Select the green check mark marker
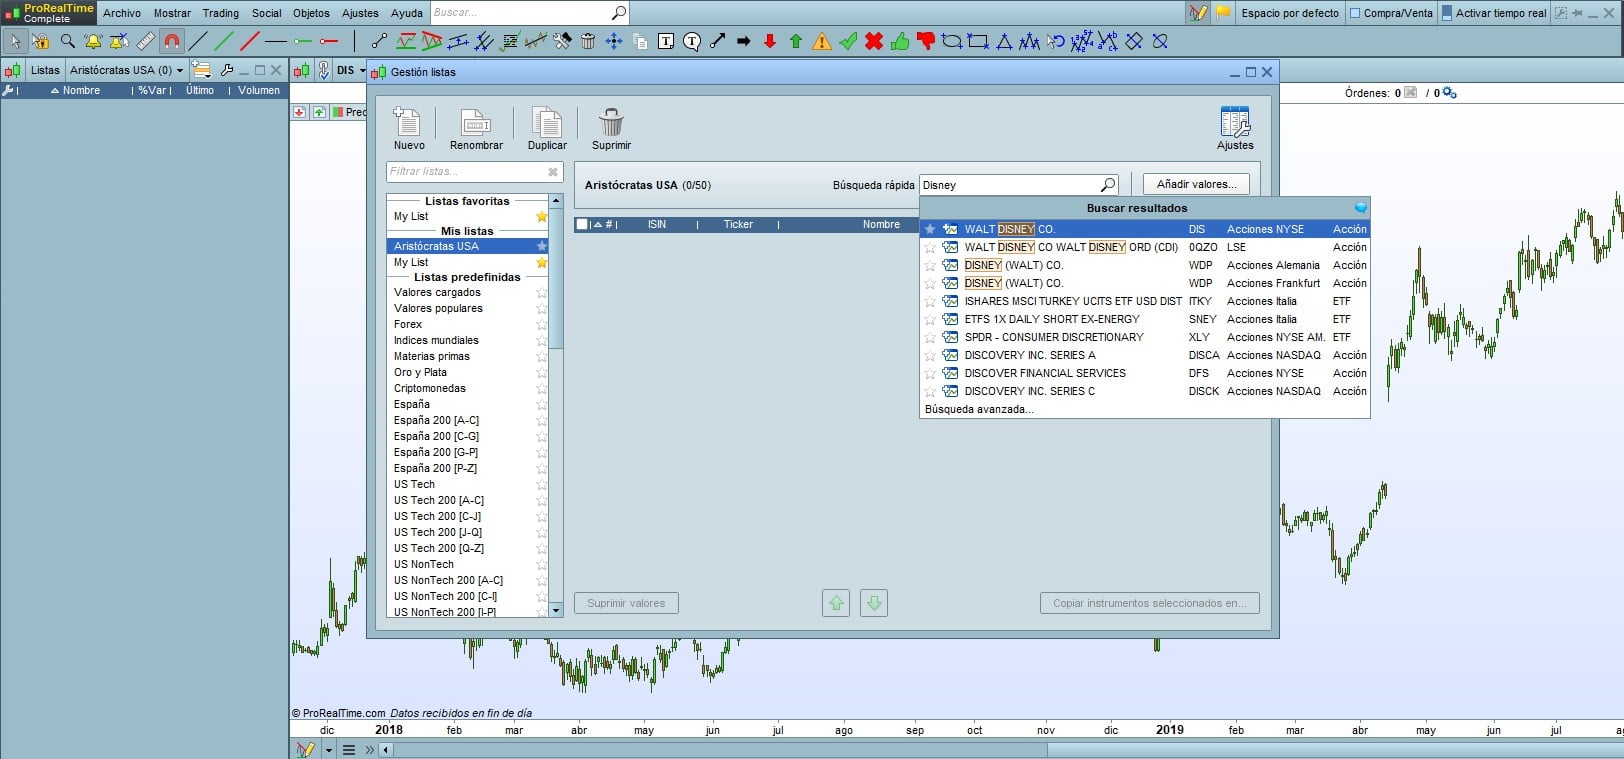 (848, 41)
